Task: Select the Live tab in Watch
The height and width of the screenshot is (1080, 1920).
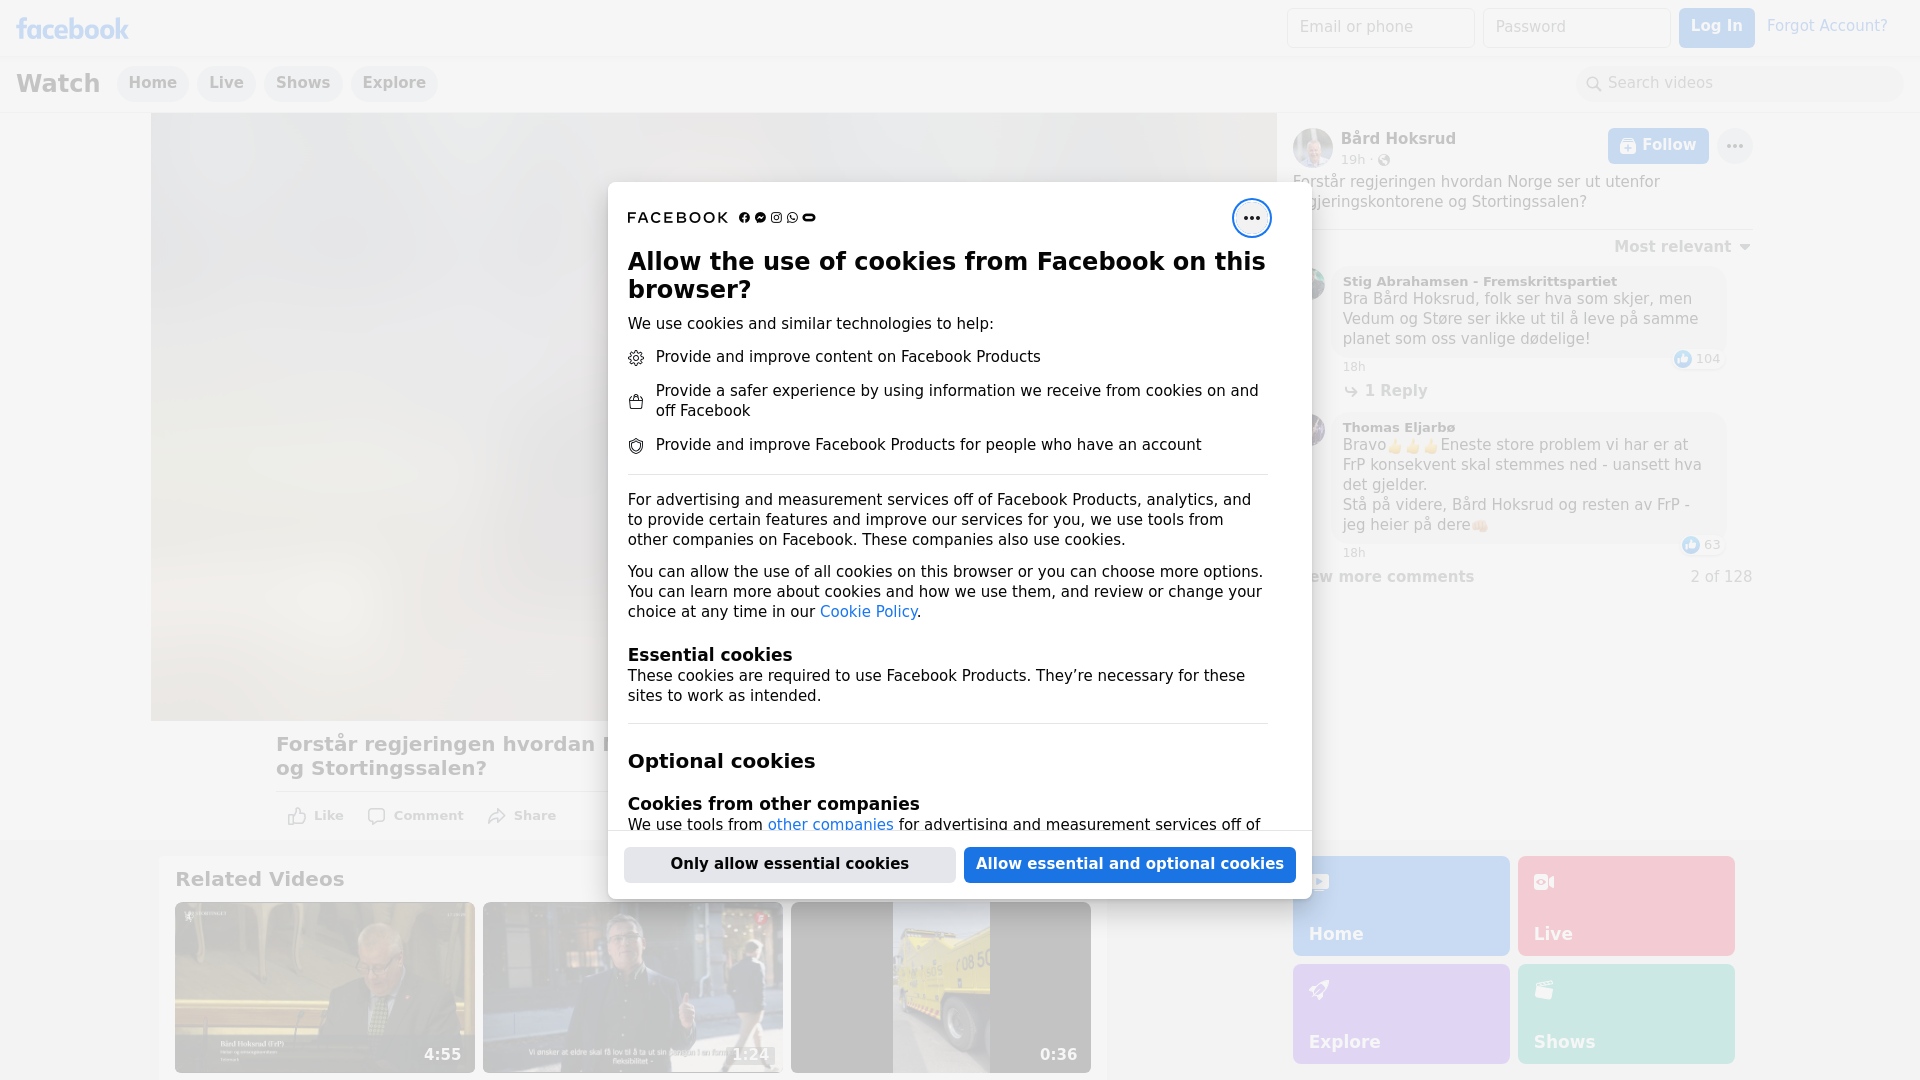Action: tap(226, 83)
